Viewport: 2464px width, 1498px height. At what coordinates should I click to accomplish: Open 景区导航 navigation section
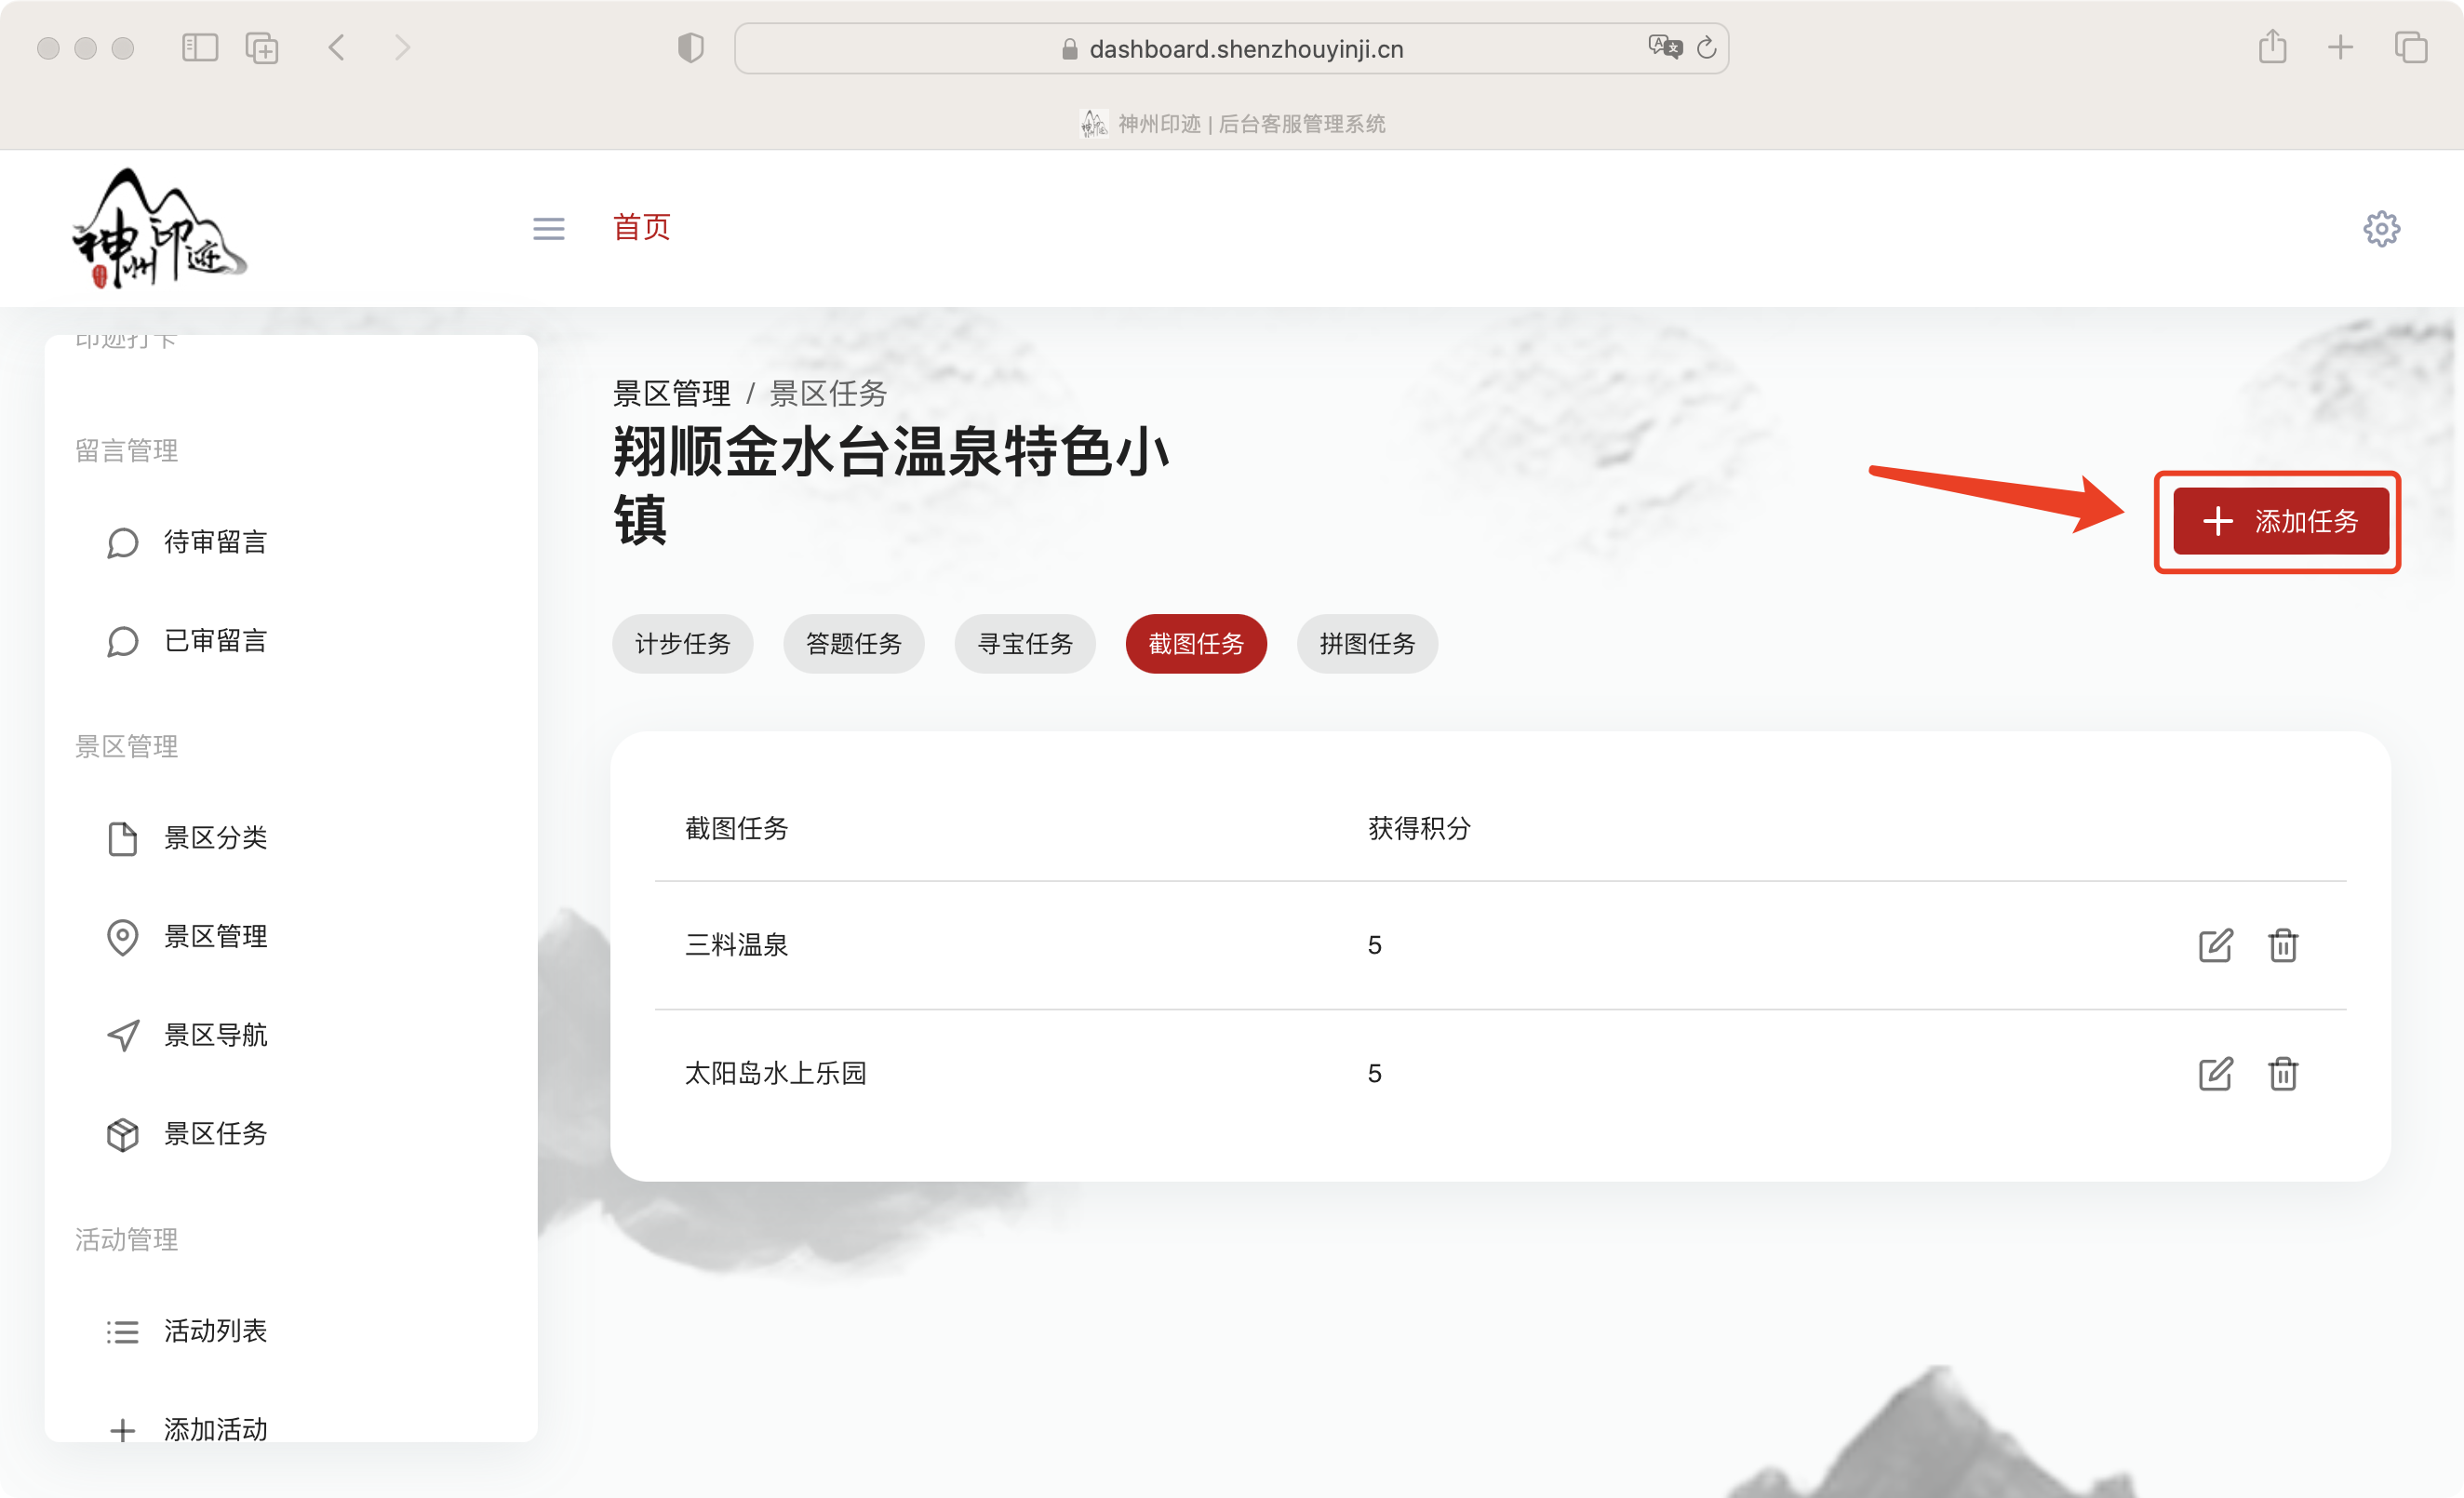[x=216, y=1036]
